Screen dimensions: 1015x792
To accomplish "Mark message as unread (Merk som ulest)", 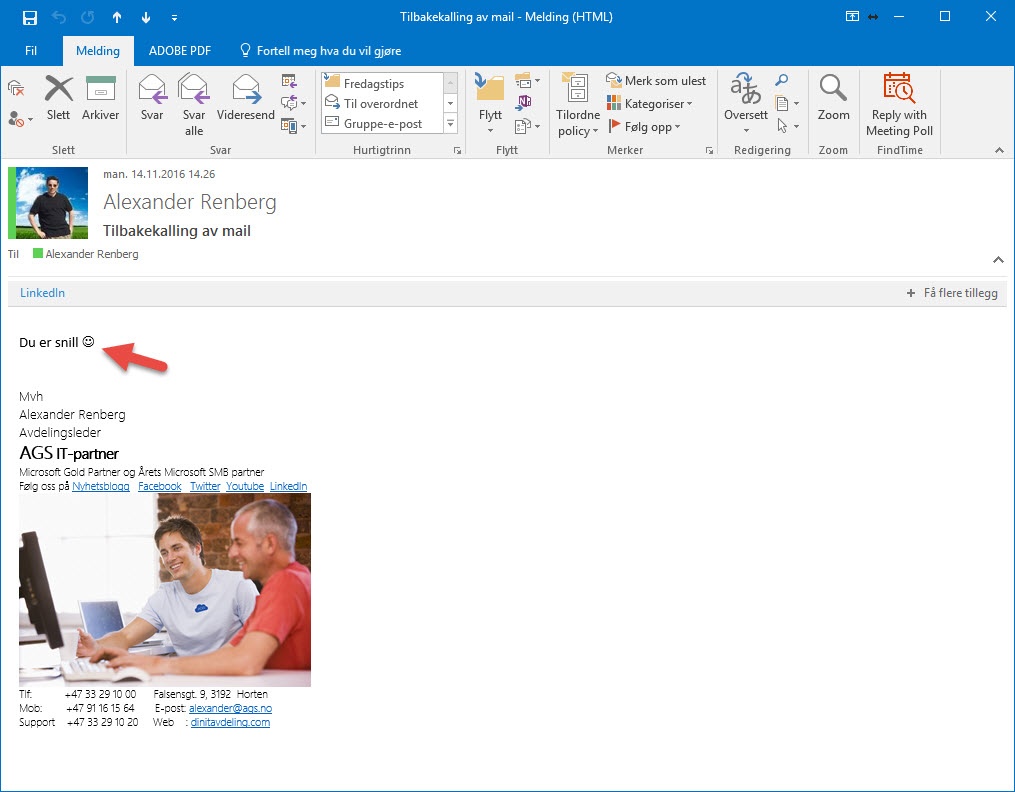I will pos(656,81).
